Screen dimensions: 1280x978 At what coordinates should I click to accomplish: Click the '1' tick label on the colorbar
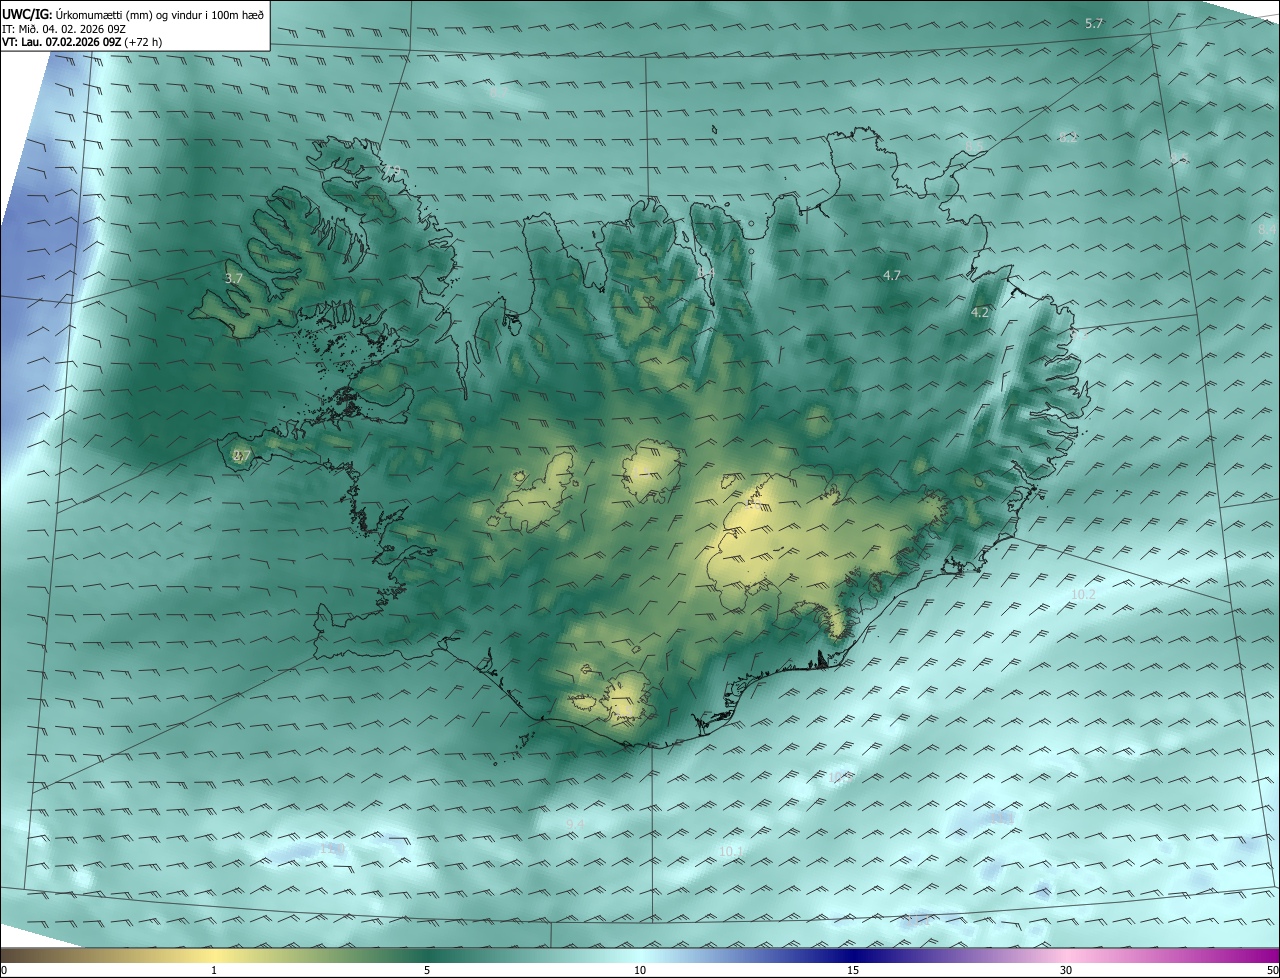pos(214,970)
